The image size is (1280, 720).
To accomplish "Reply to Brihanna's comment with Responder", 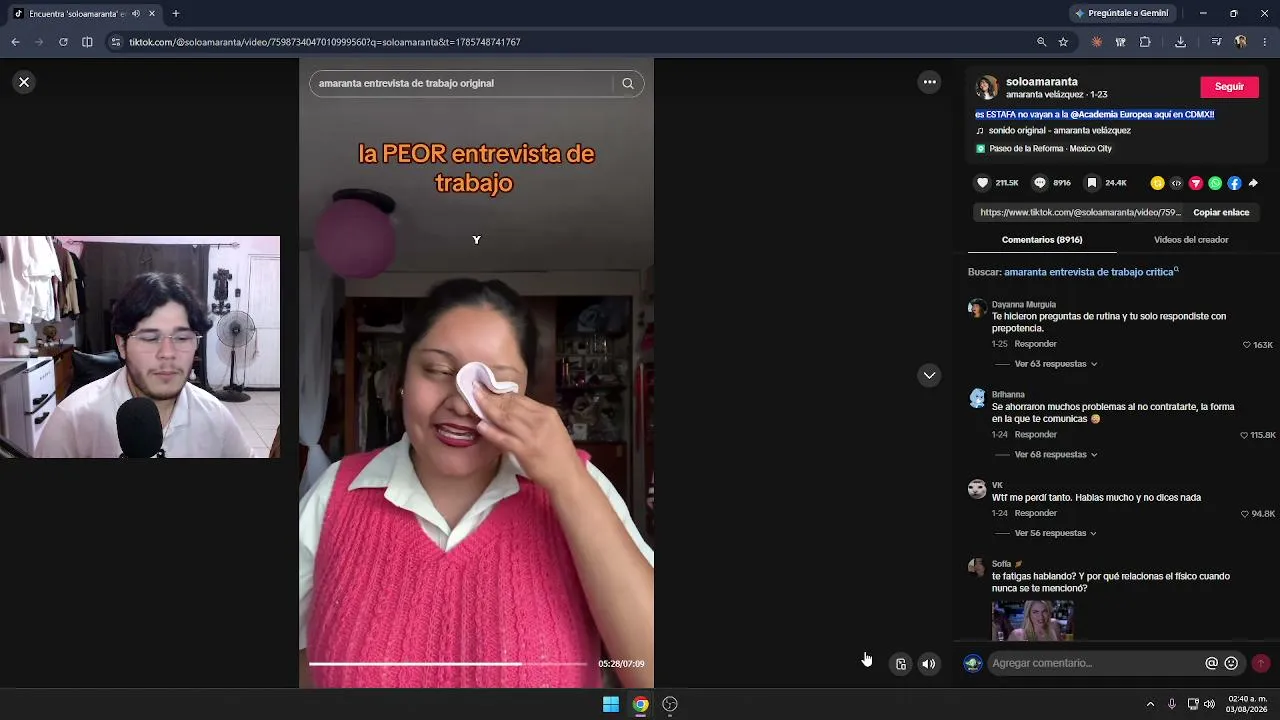I will coord(1035,435).
